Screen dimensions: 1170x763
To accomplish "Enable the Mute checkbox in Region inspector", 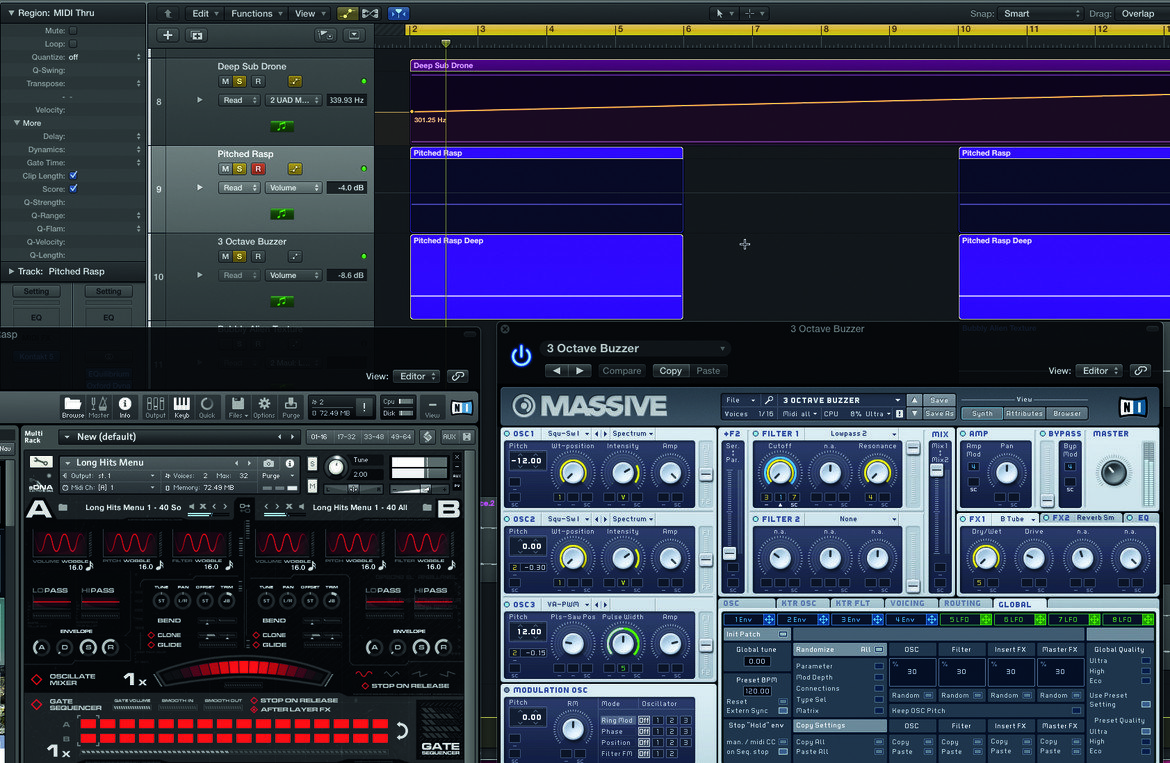I will (x=73, y=31).
